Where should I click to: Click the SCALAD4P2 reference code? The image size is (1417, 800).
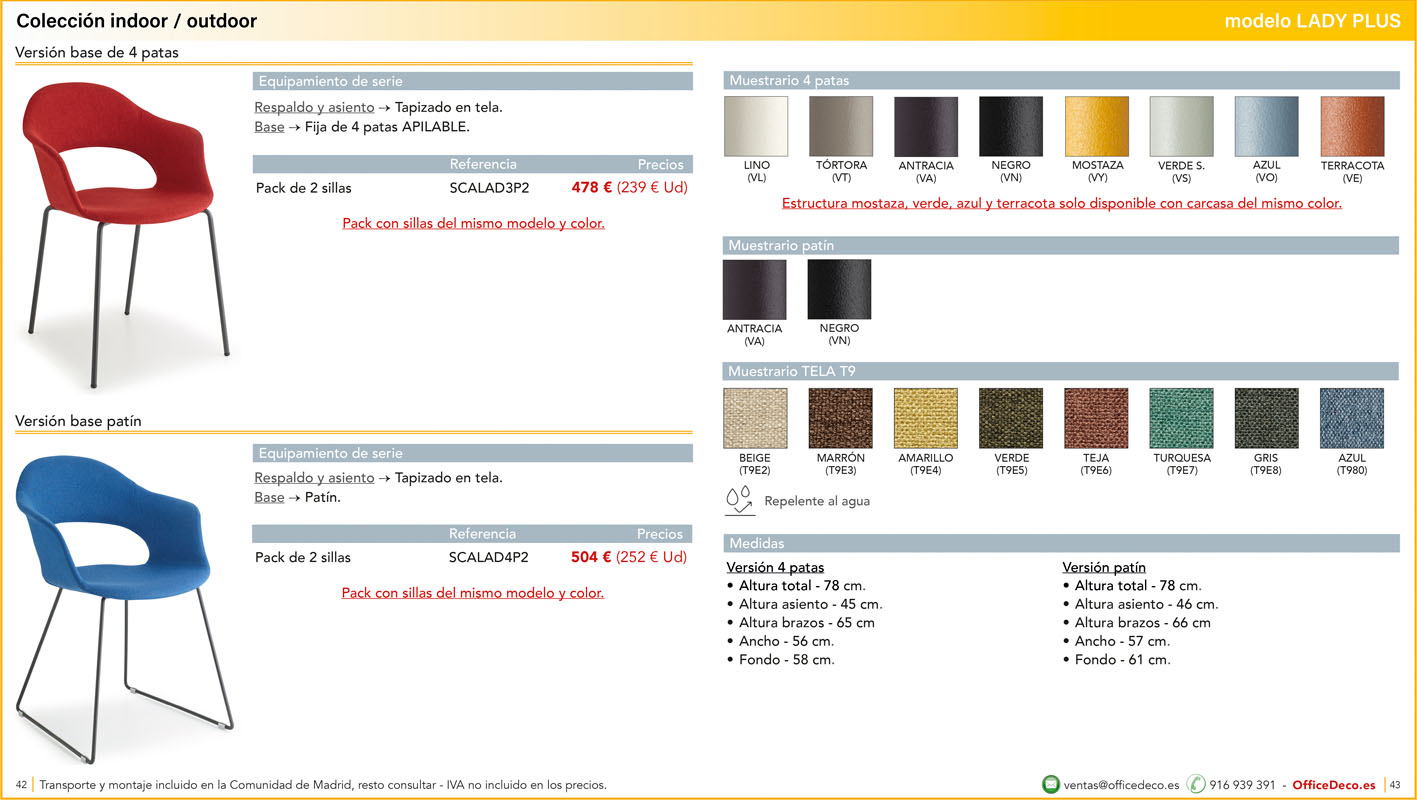(488, 557)
